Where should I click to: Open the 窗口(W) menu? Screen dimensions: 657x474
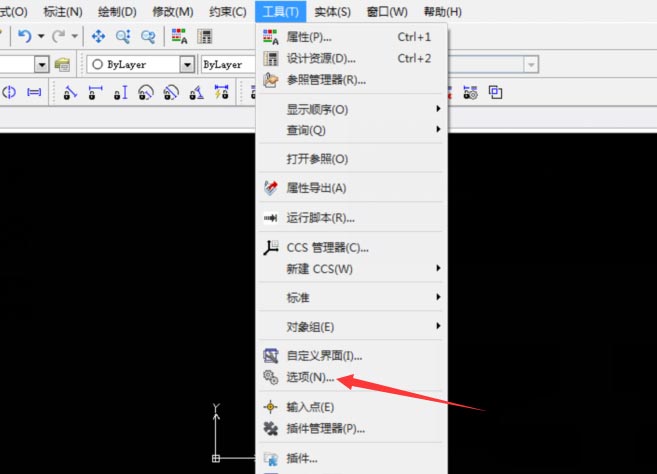tap(387, 12)
